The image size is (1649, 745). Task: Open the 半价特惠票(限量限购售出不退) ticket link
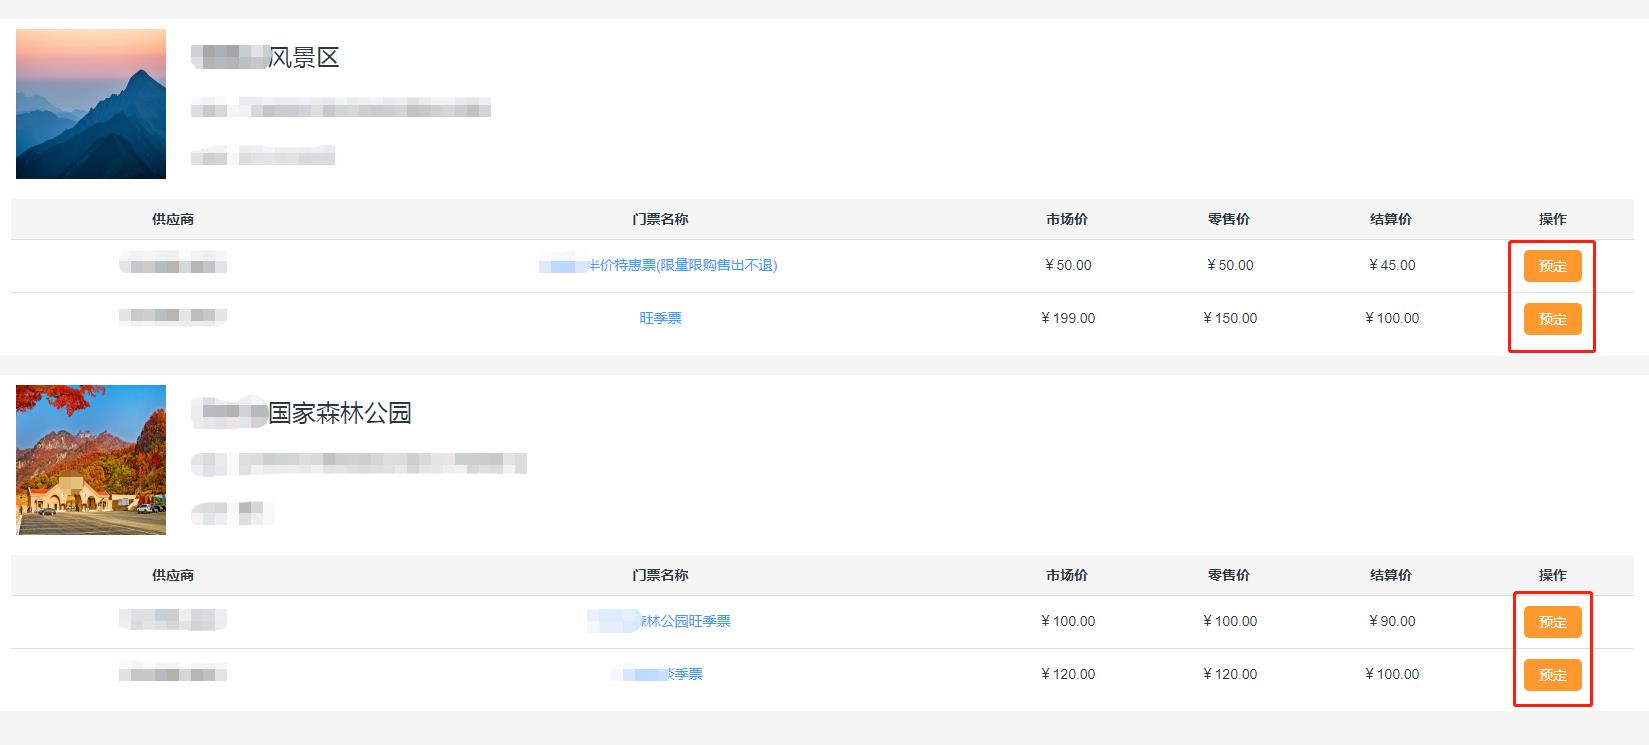pyautogui.click(x=658, y=265)
